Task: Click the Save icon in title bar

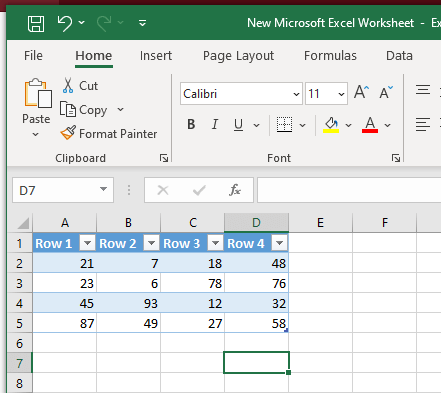Action: tap(36, 24)
